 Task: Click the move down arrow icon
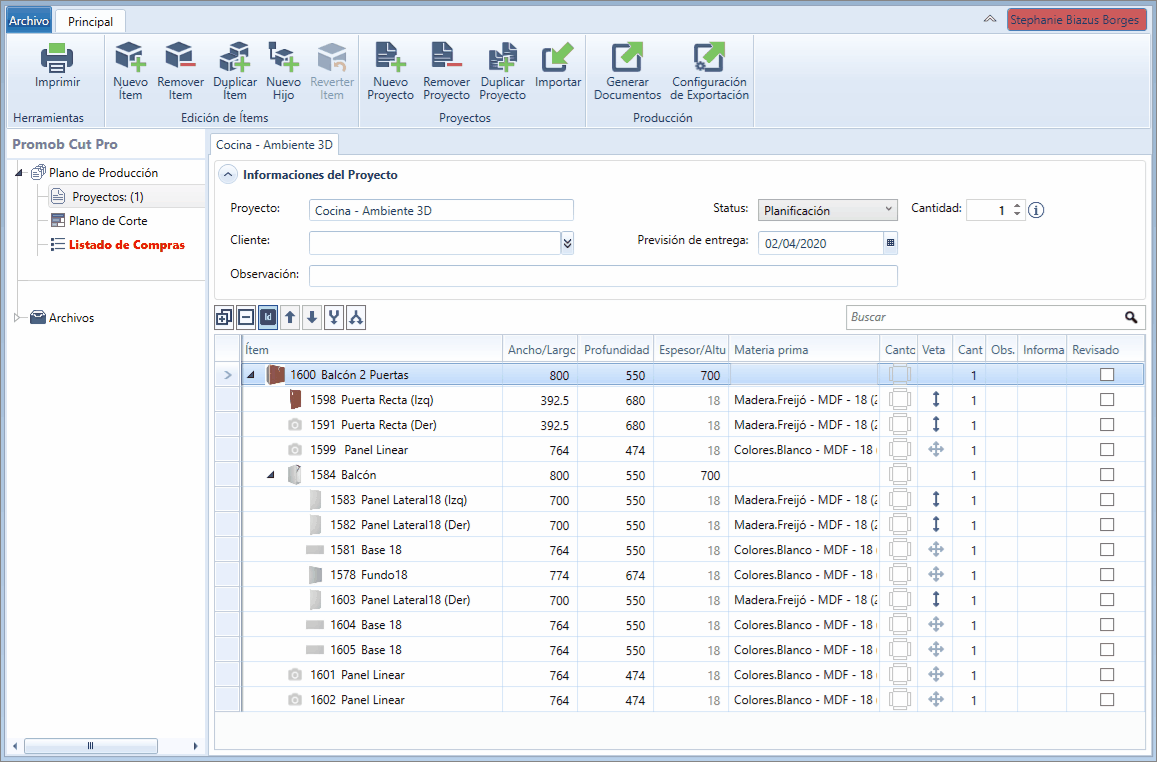pyautogui.click(x=312, y=317)
